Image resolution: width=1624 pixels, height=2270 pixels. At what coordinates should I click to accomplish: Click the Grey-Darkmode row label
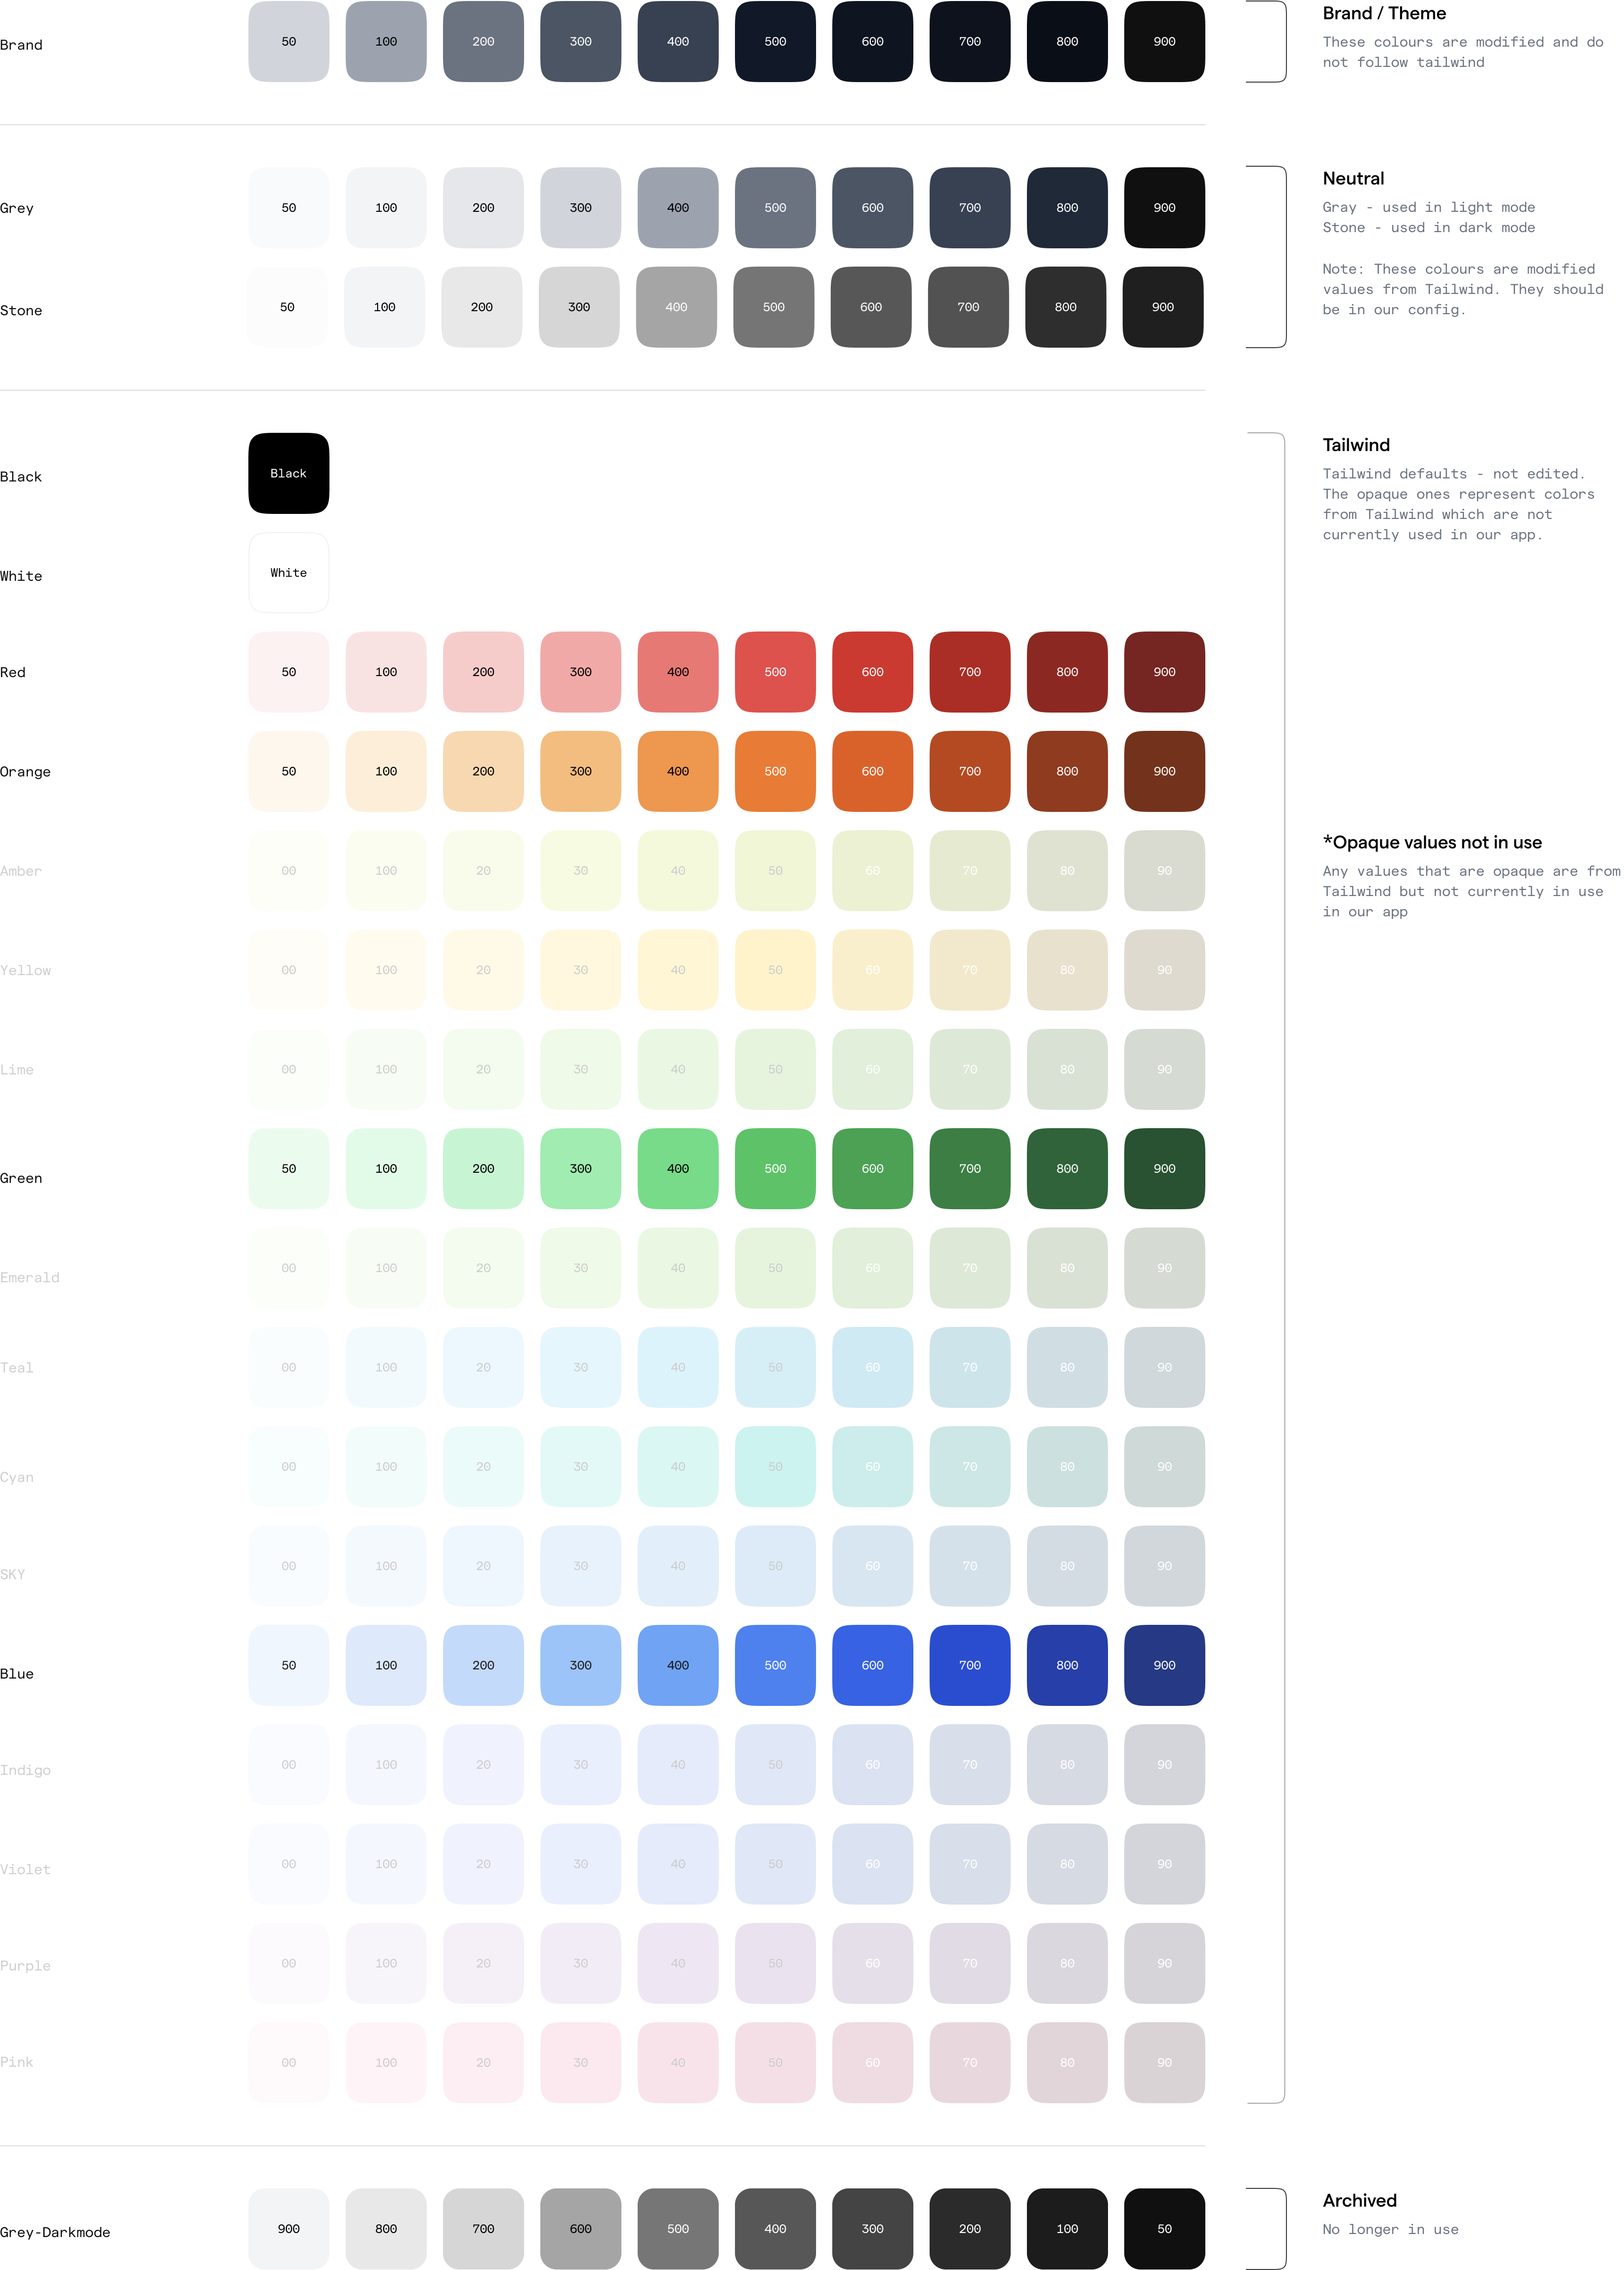tap(55, 2232)
